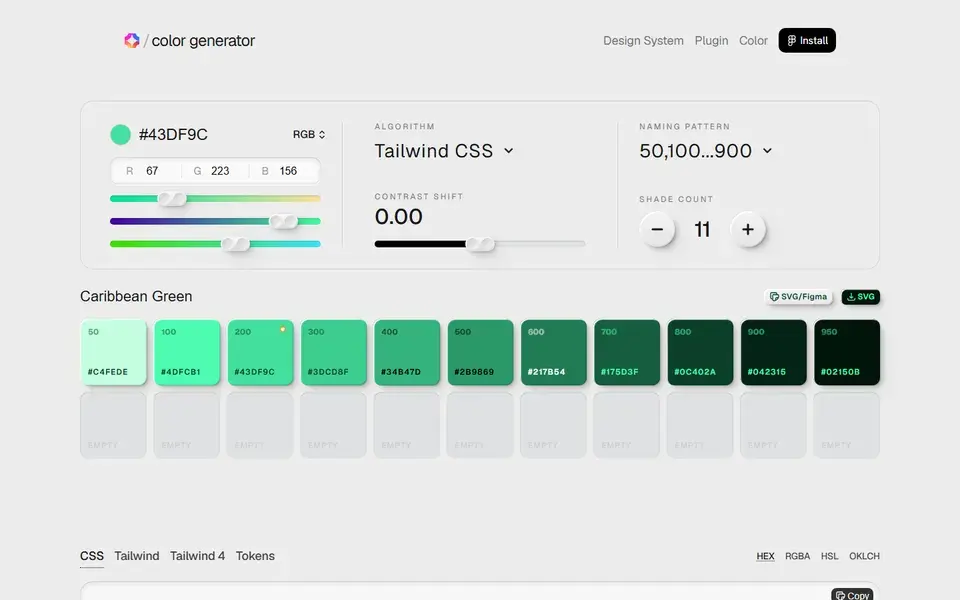Select the 600 shade swatch #217B54

click(x=553, y=352)
